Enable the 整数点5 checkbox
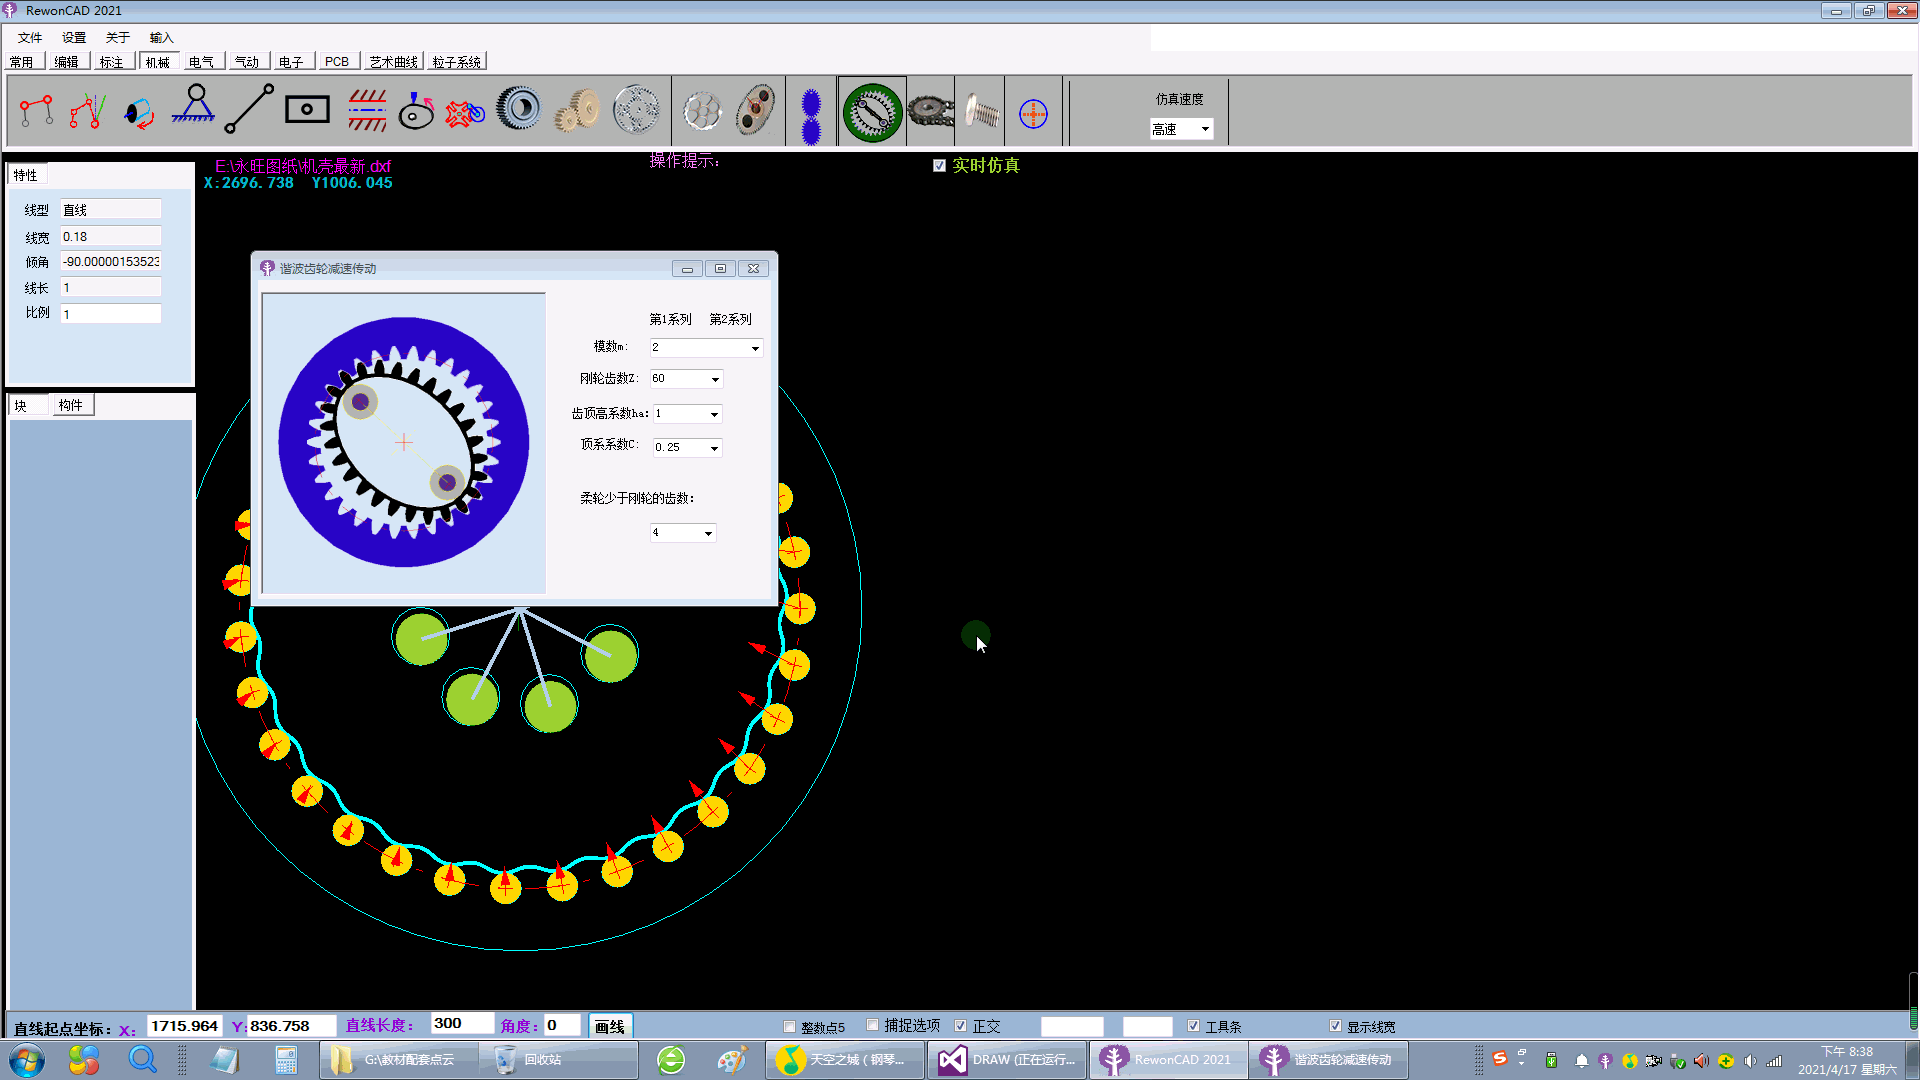 click(x=790, y=1027)
